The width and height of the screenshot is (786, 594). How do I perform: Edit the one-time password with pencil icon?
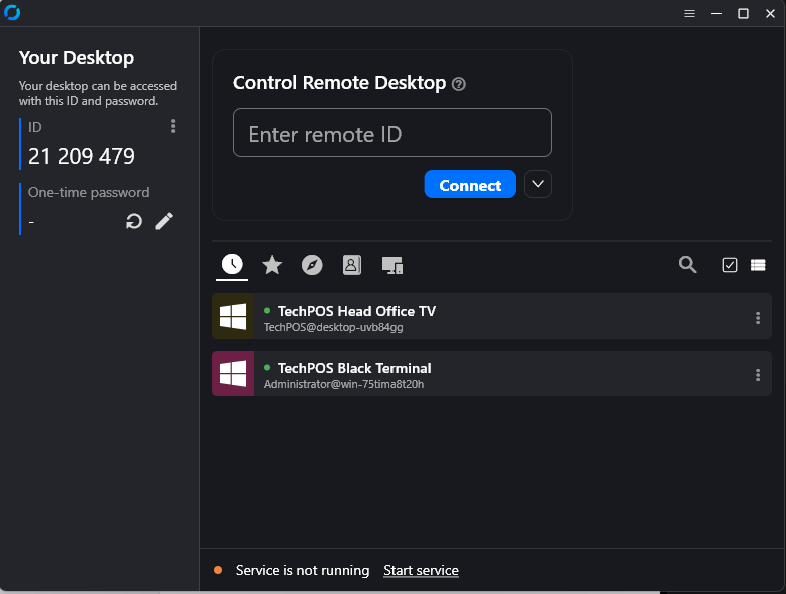(164, 221)
